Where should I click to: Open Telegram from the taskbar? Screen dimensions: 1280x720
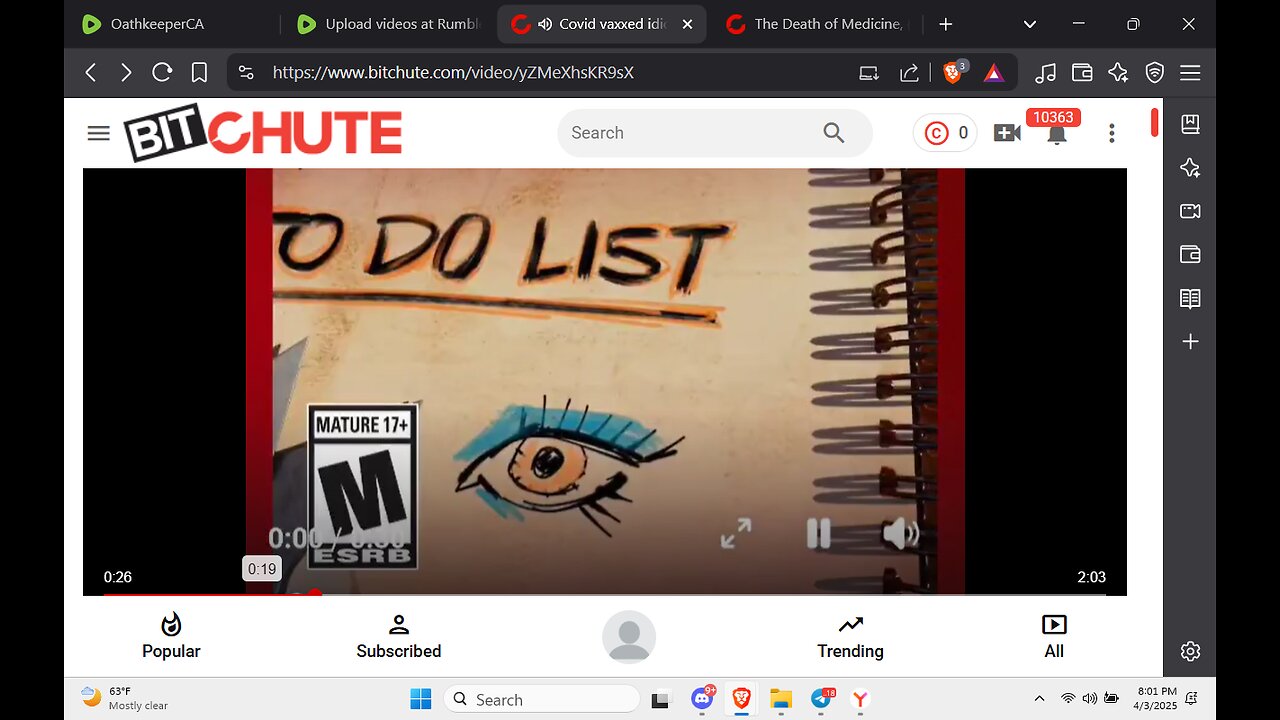pos(822,699)
